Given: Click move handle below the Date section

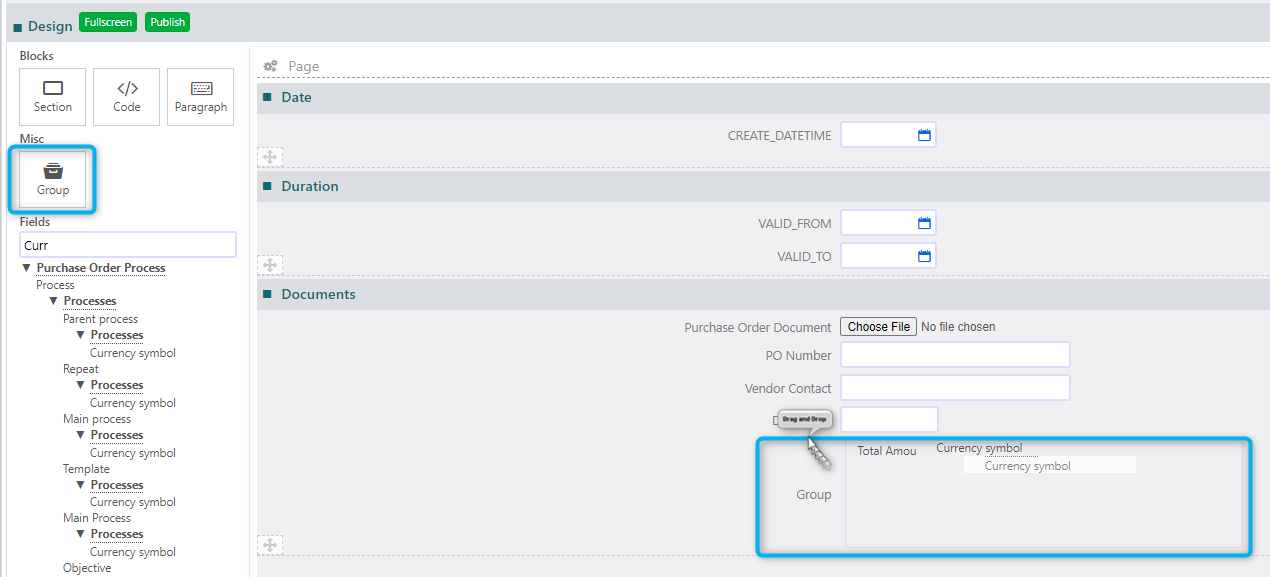Looking at the screenshot, I should coord(270,157).
